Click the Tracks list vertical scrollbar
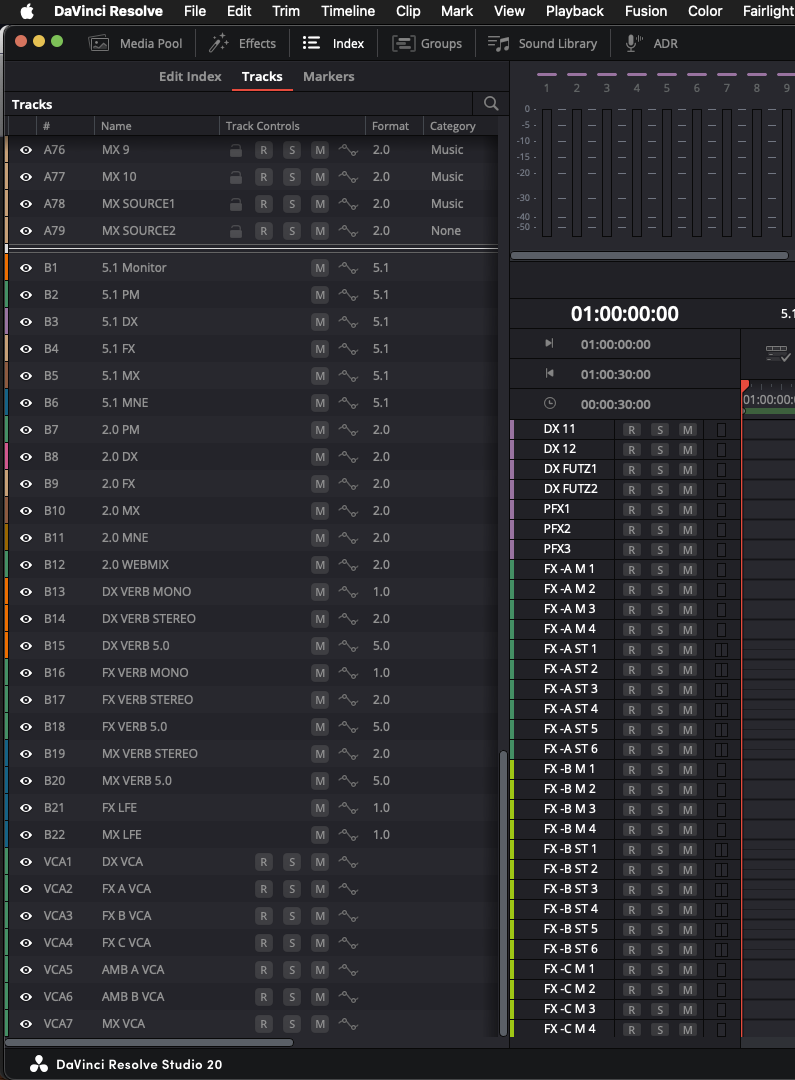Image resolution: width=795 pixels, height=1080 pixels. coord(503,892)
